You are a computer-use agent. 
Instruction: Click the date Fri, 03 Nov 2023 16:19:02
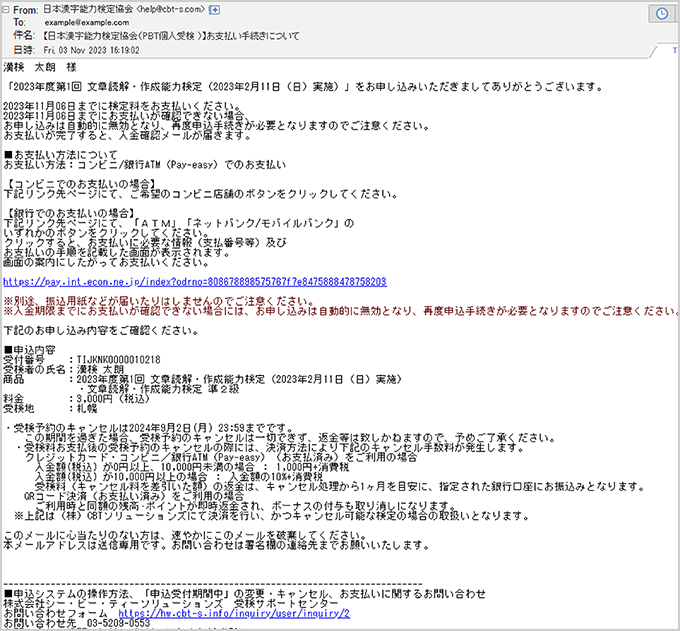92,50
